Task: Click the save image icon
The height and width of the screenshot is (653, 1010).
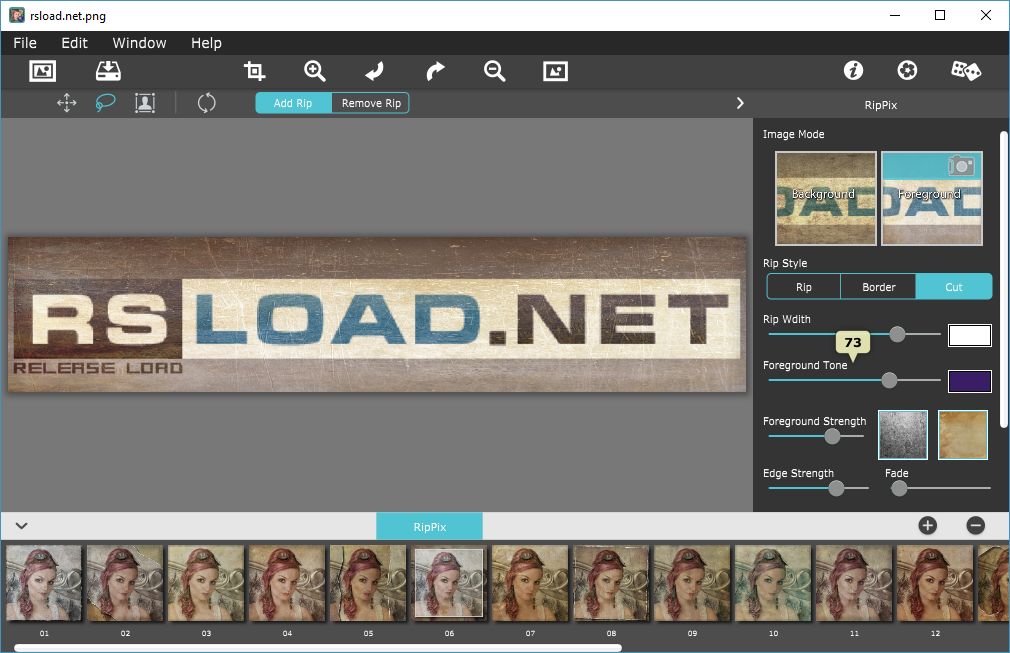Action: click(108, 71)
